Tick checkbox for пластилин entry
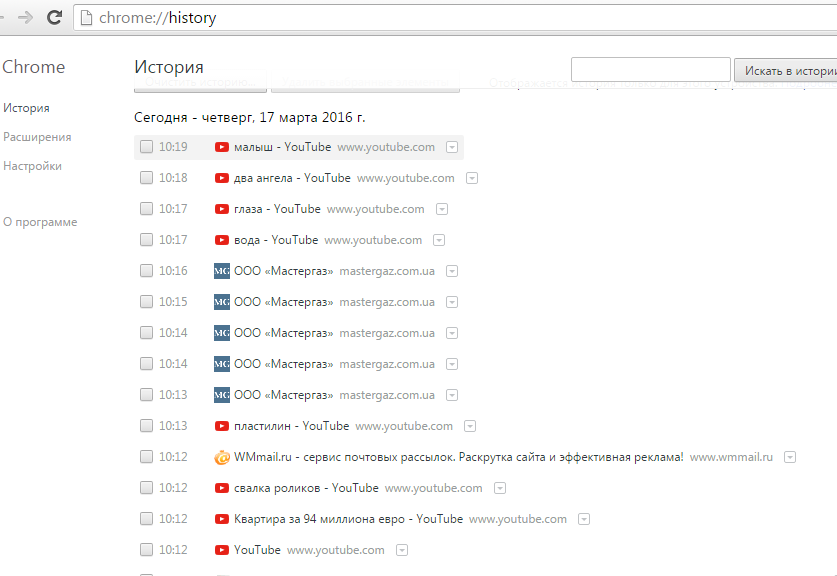The image size is (837, 576). coord(146,425)
